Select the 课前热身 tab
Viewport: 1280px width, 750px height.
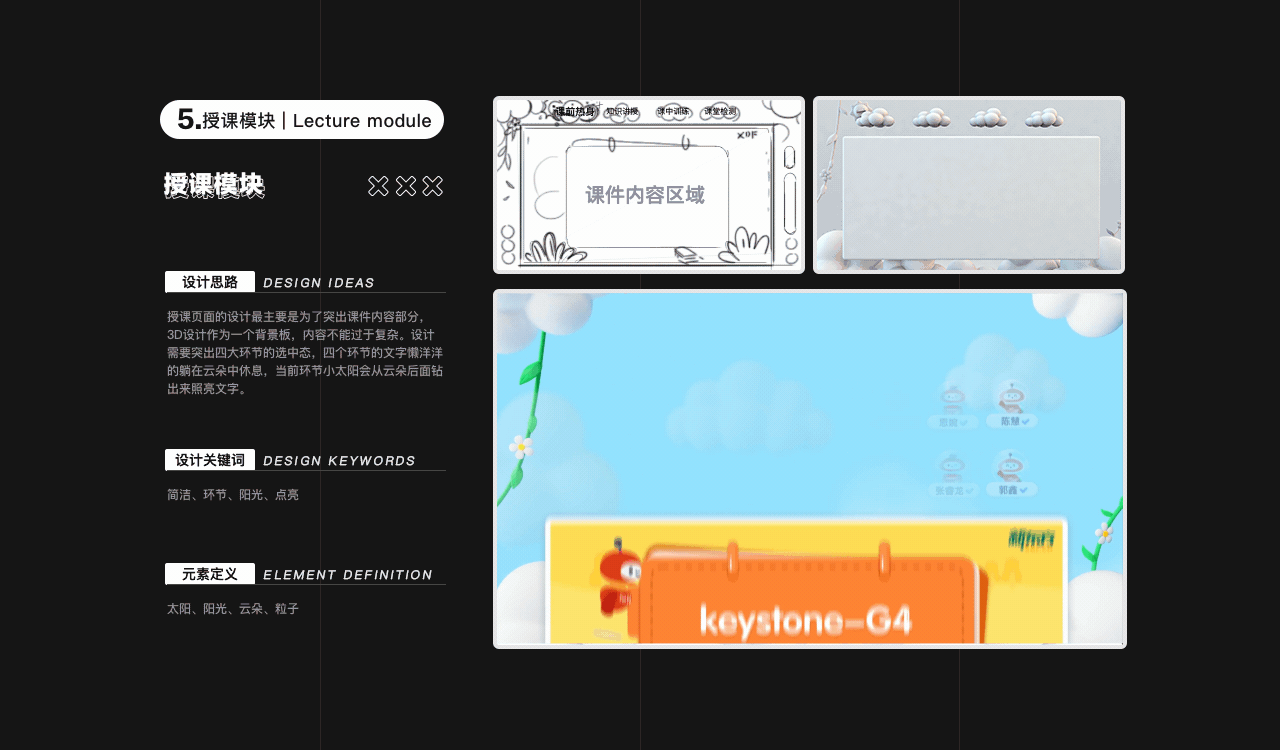point(575,111)
